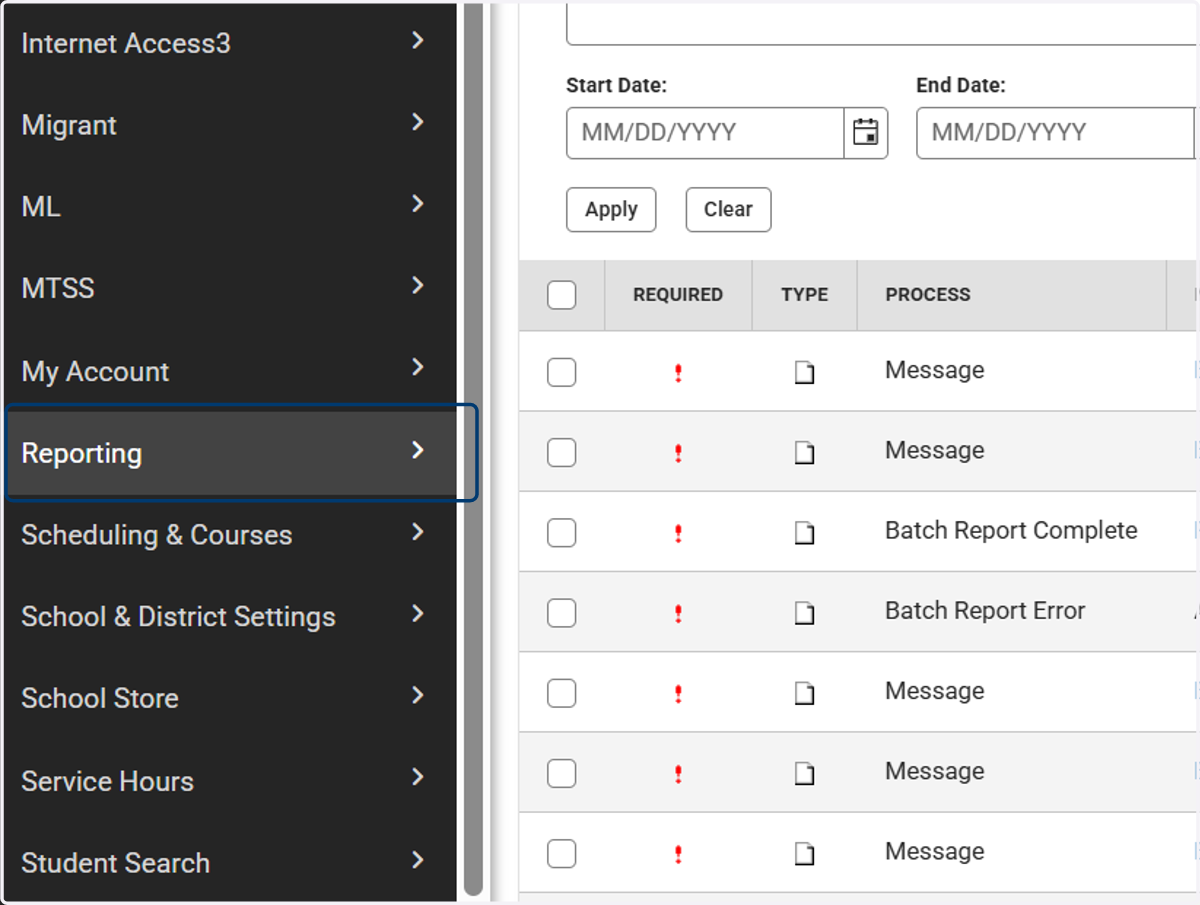Check the box for the Batch Report Error row

[562, 613]
